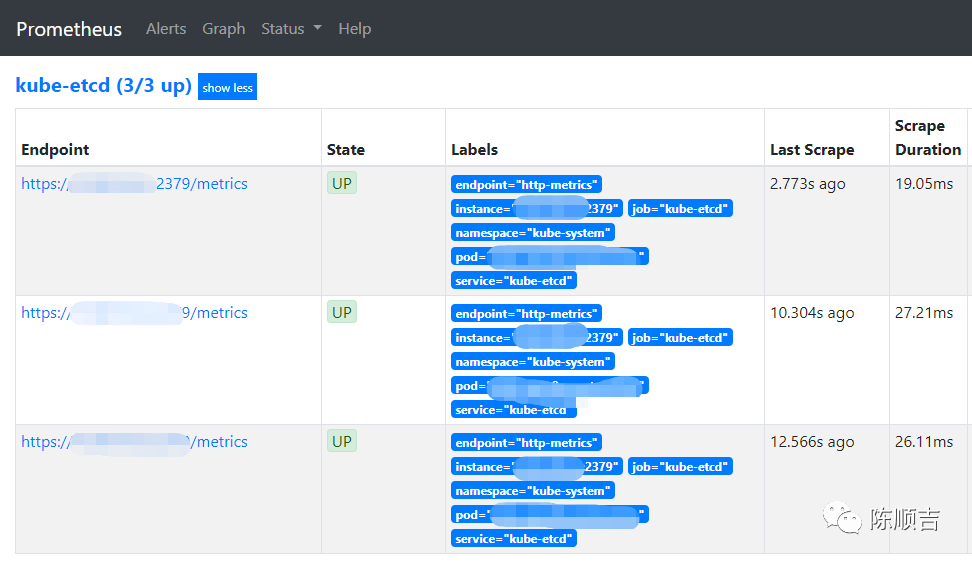The width and height of the screenshot is (972, 562).
Task: Click the second row UP state badge
Action: [342, 312]
